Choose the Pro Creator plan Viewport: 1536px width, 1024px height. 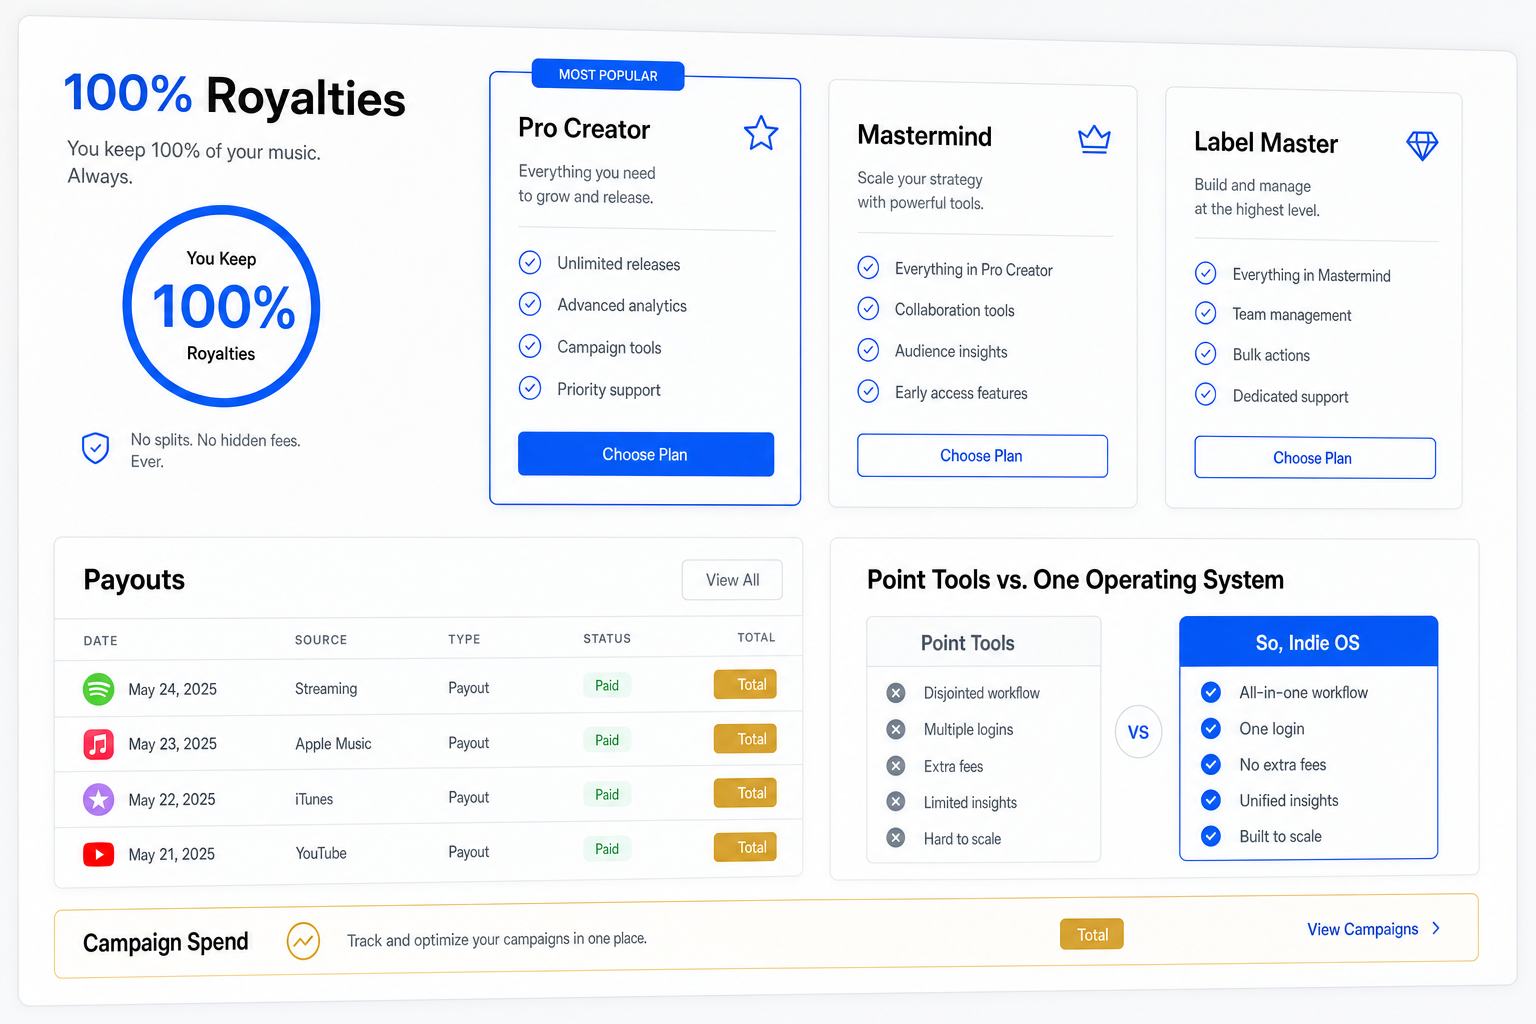(646, 454)
